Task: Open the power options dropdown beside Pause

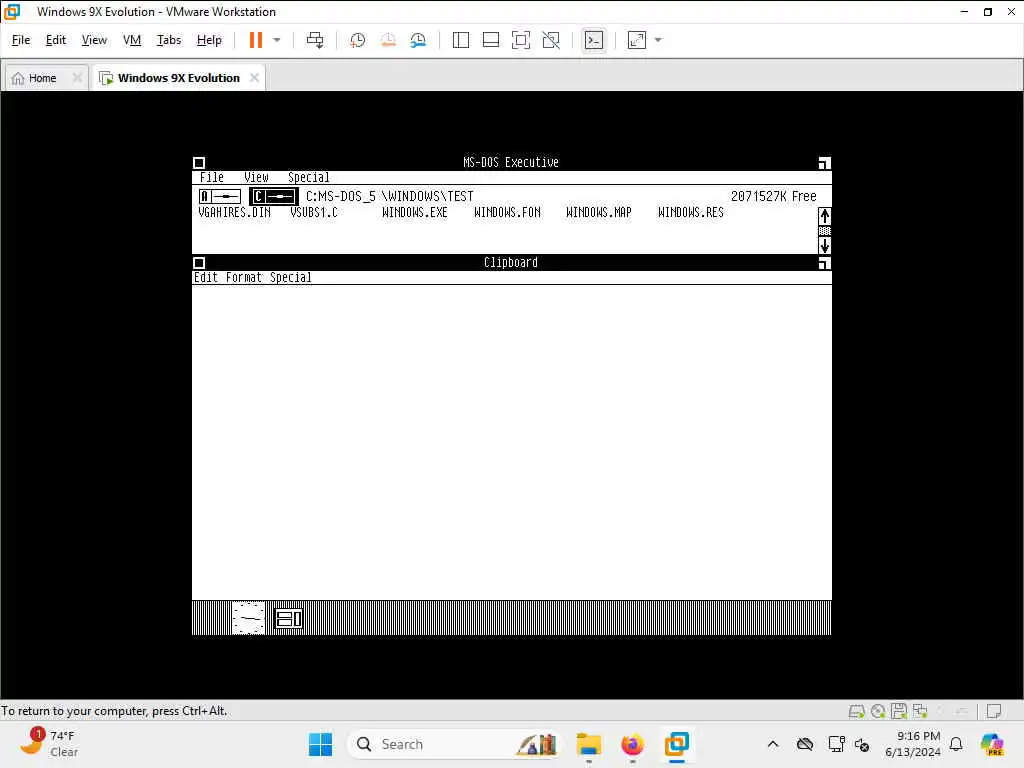Action: coord(277,40)
